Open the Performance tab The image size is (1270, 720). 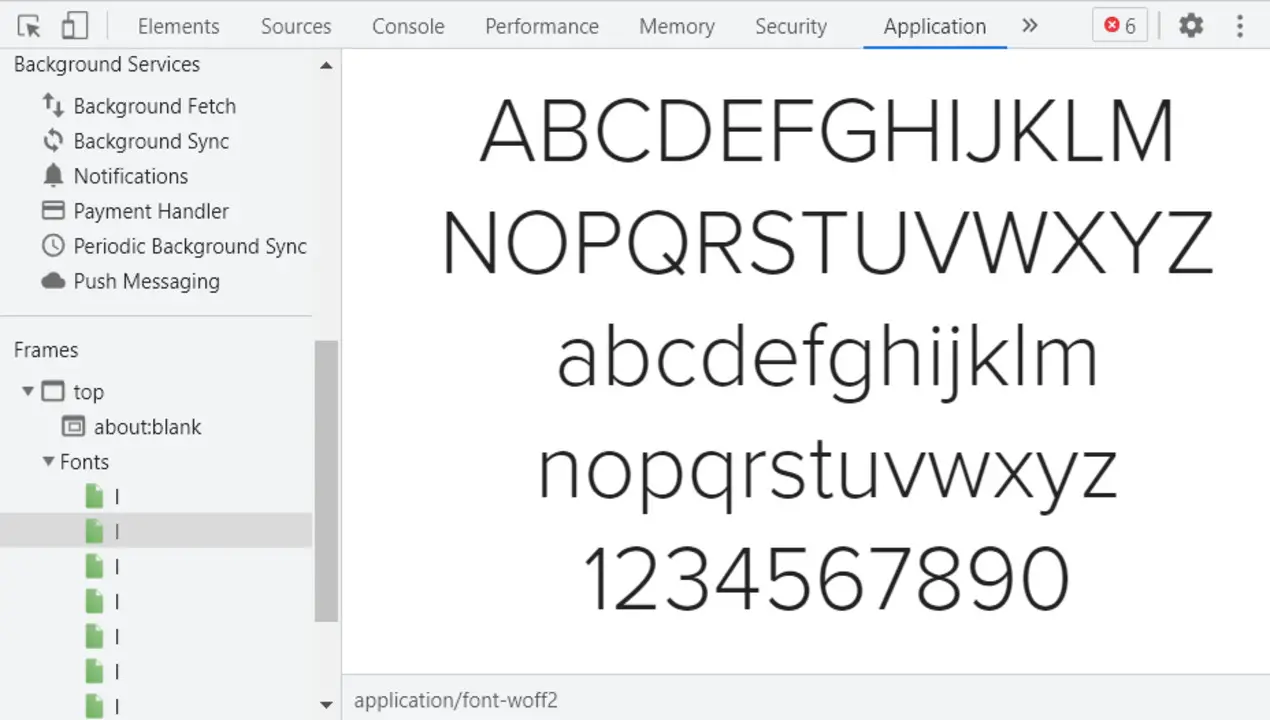tap(542, 26)
